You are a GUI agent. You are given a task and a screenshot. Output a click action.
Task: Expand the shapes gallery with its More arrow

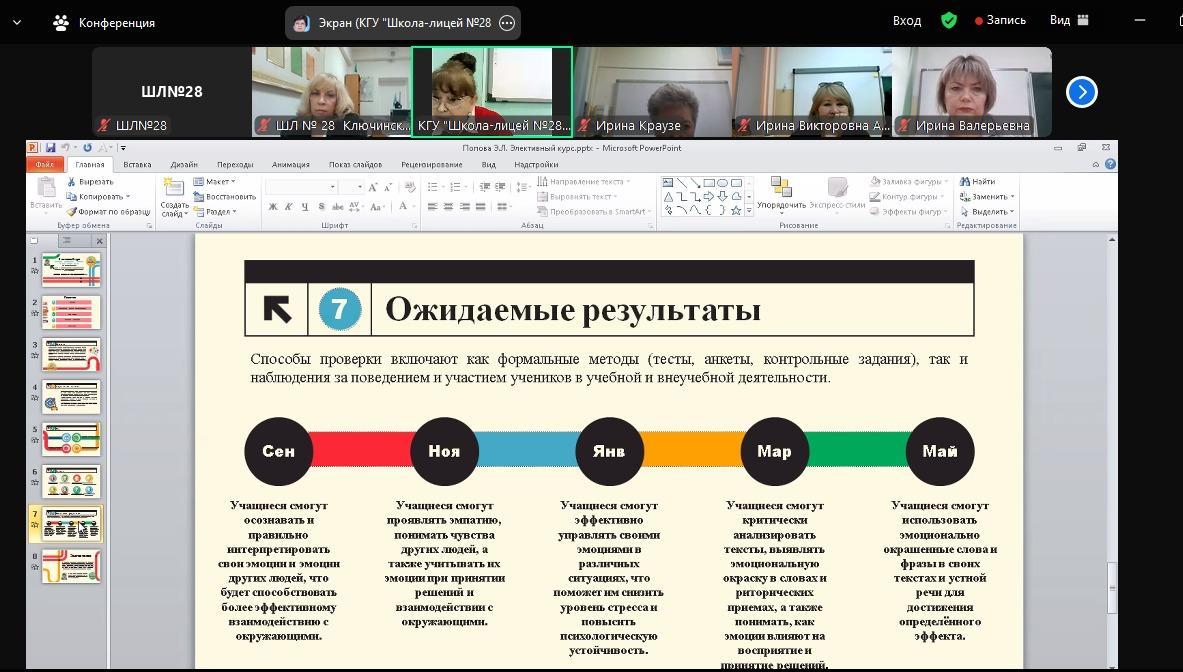point(748,210)
